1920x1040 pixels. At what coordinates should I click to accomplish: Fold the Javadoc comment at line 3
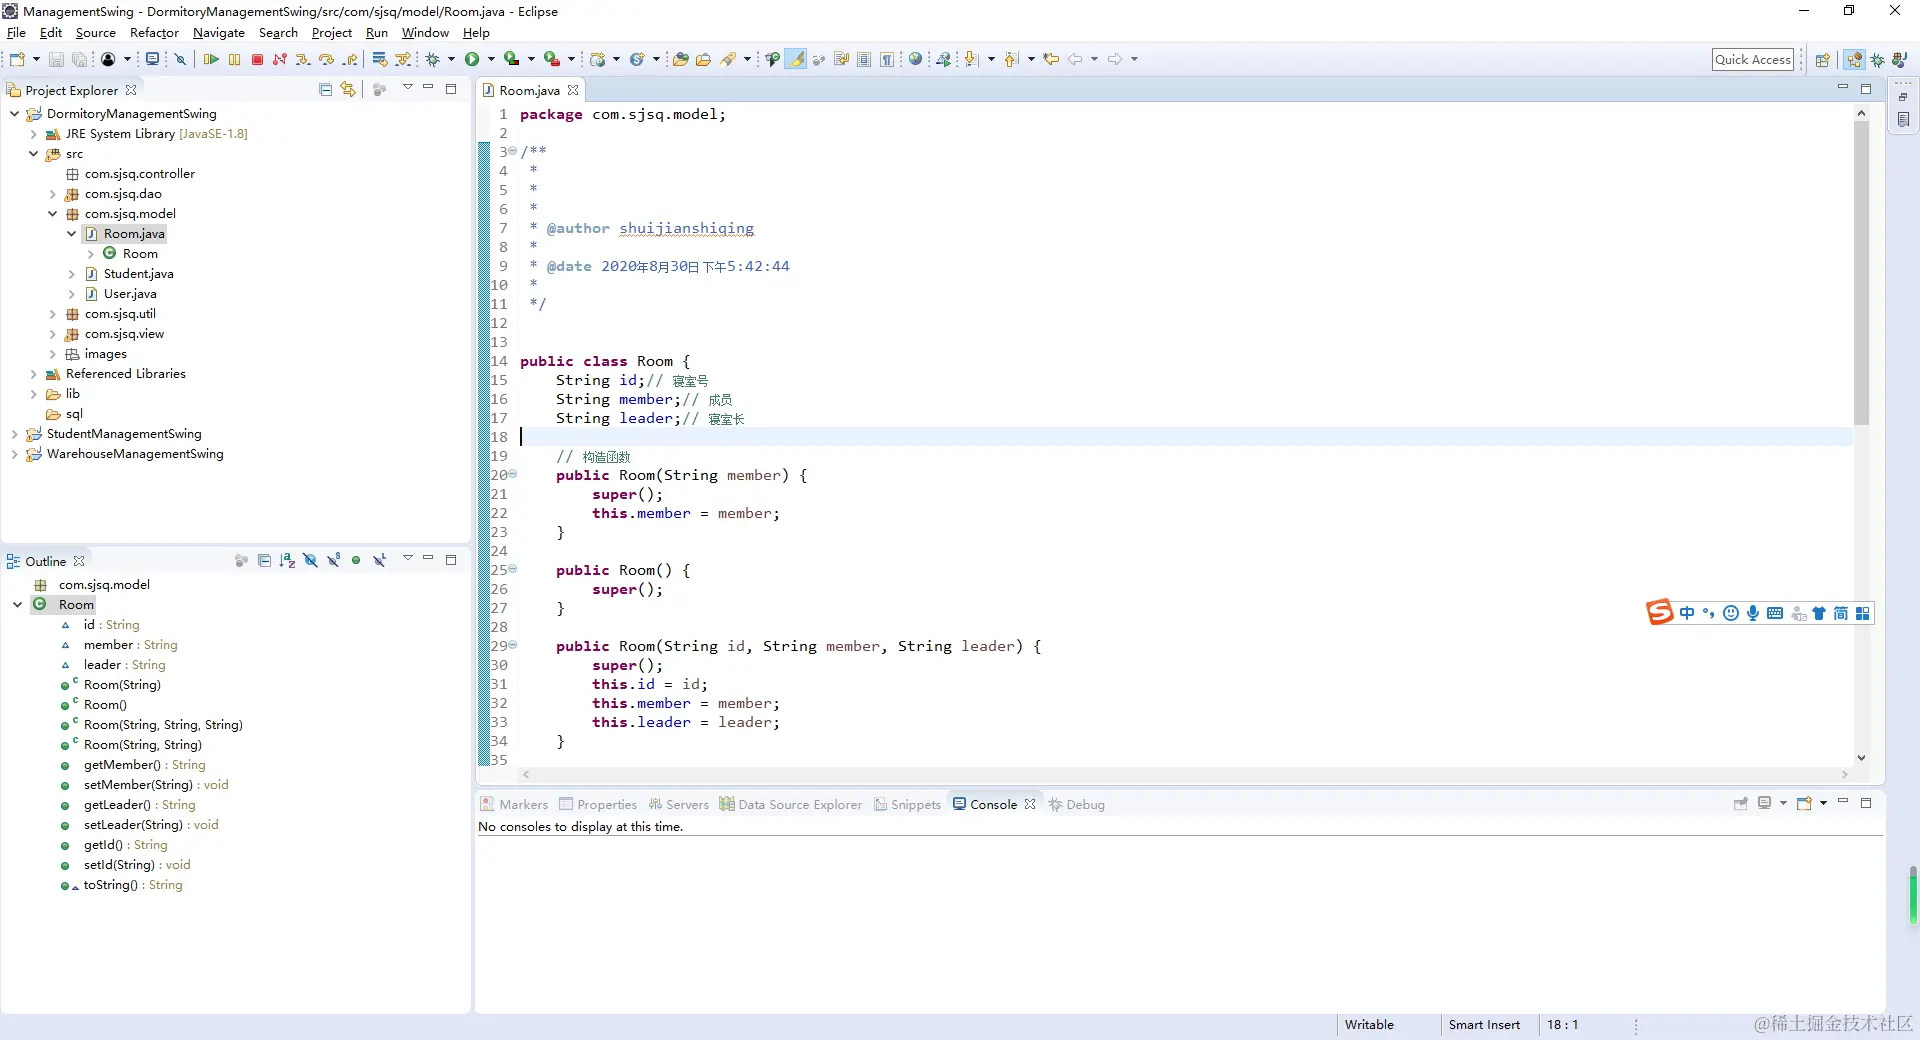pyautogui.click(x=512, y=152)
